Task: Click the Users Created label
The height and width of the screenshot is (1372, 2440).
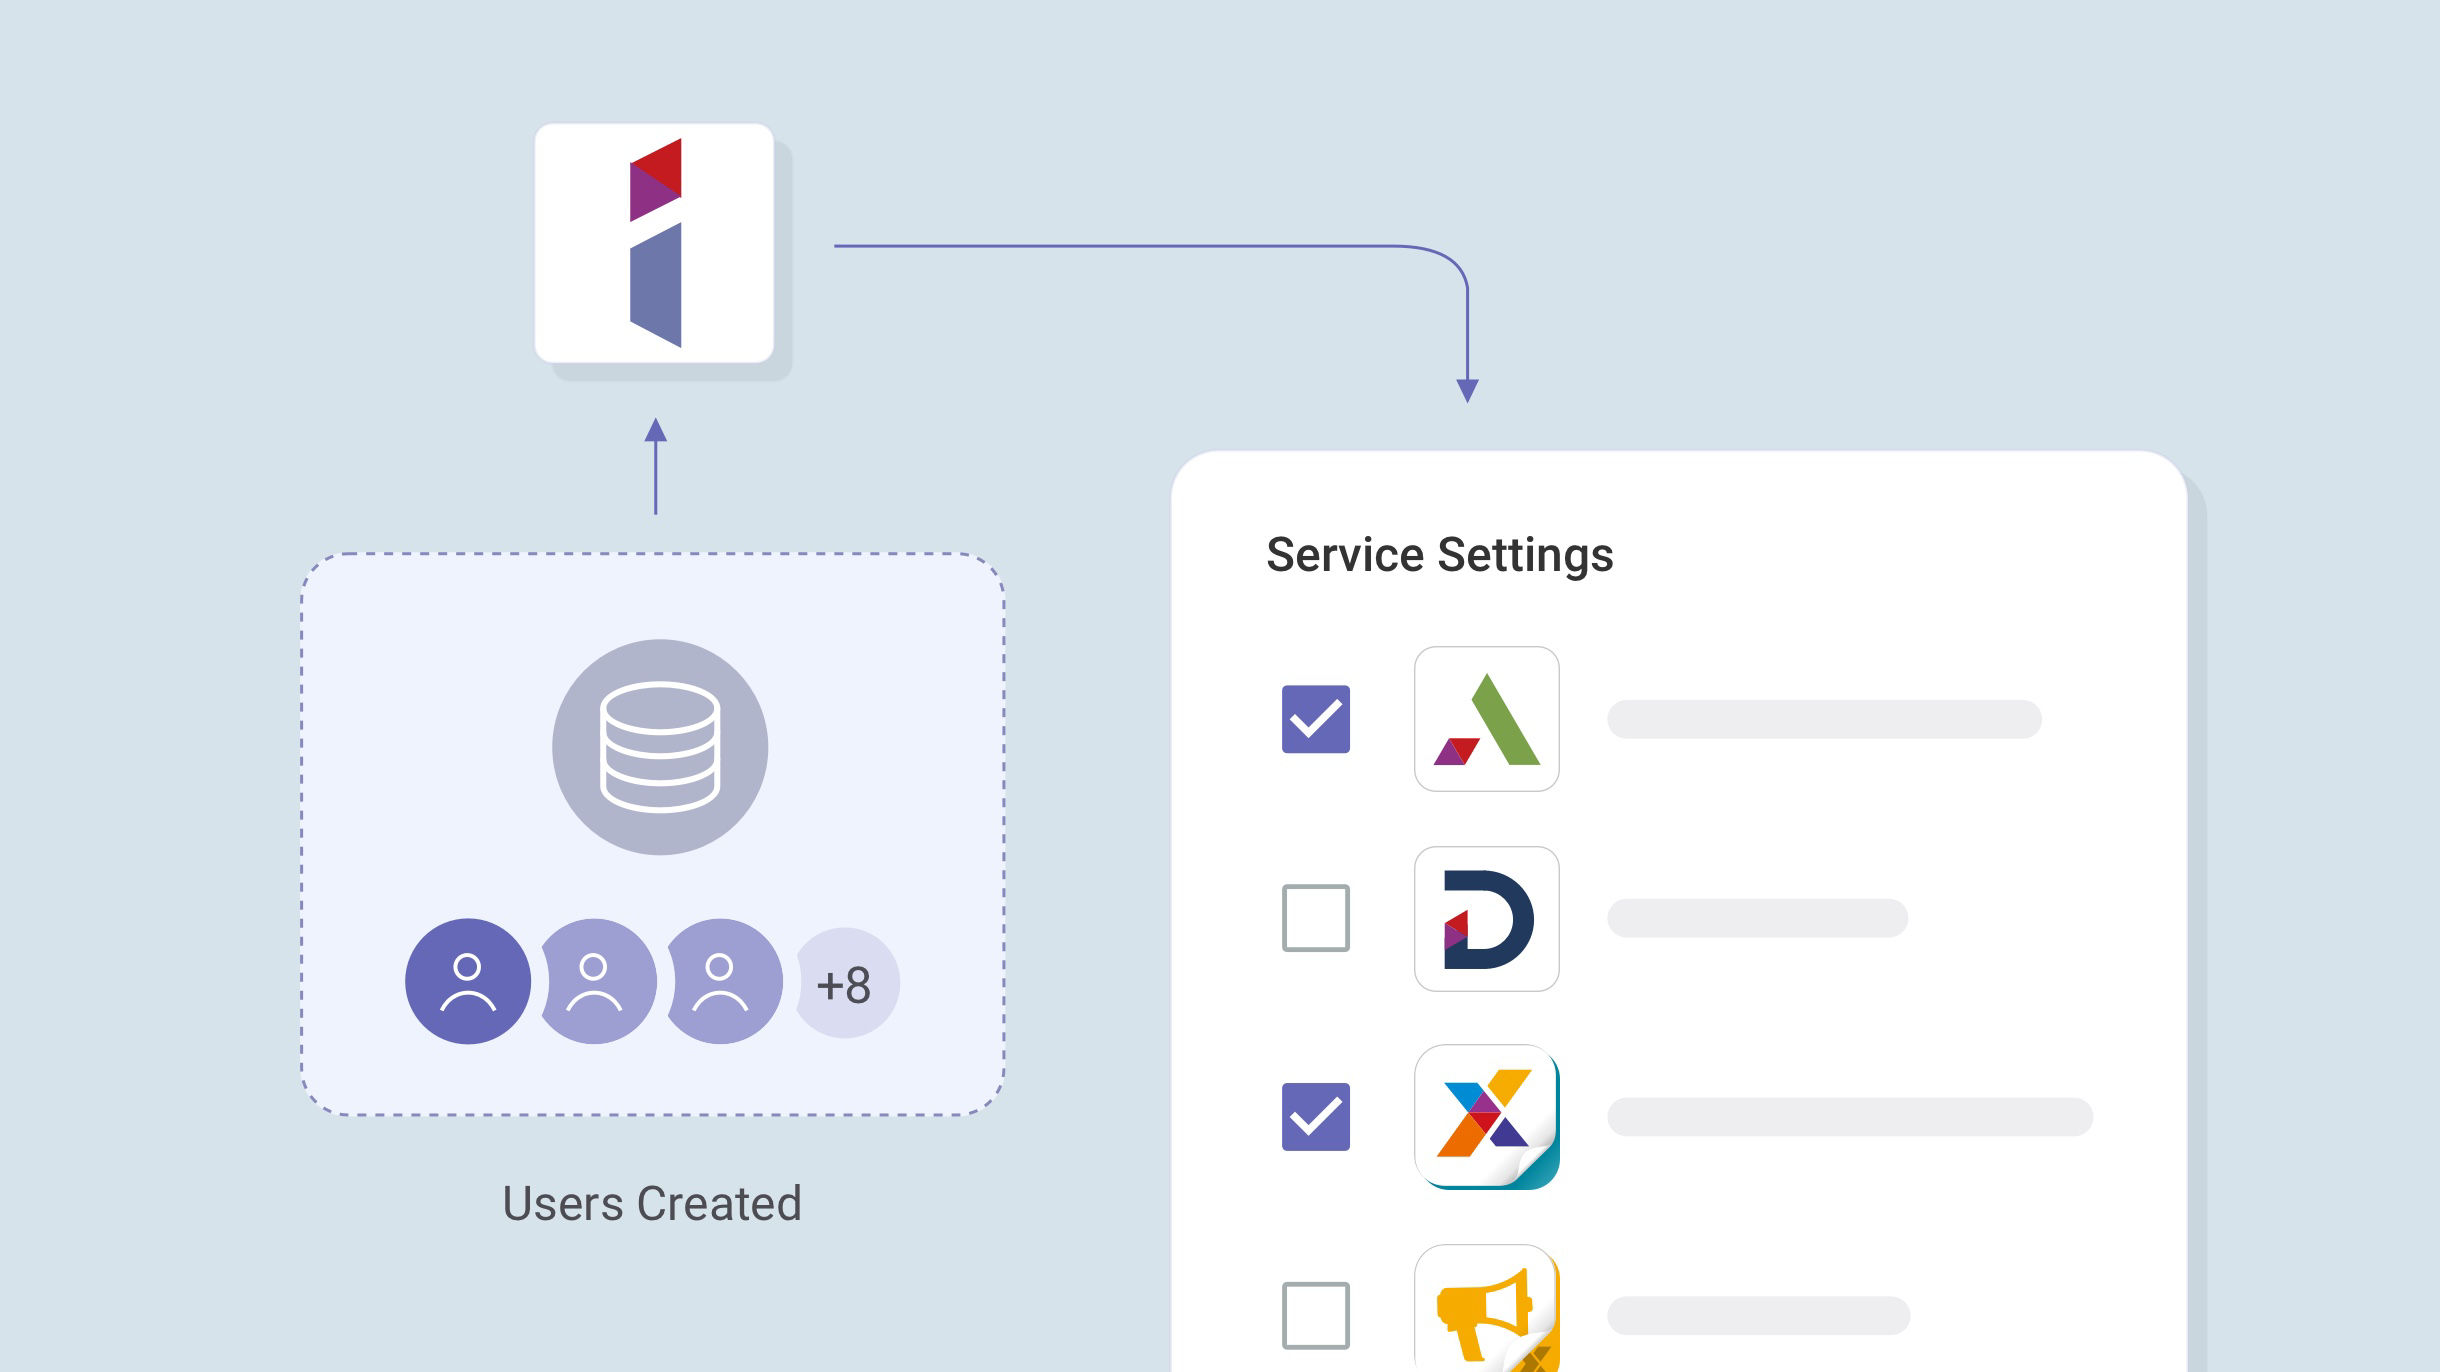Action: [652, 1203]
